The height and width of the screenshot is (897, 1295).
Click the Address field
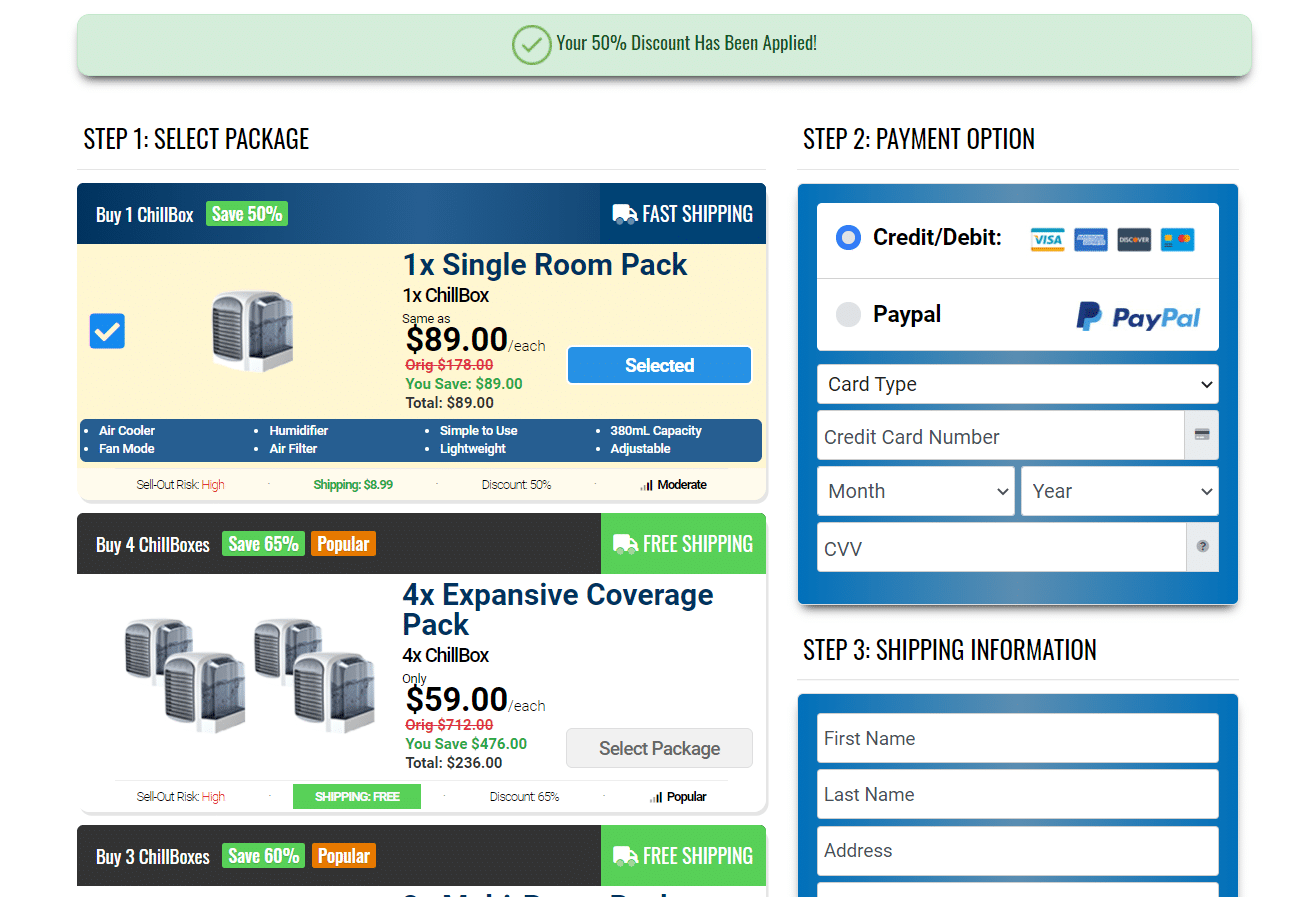click(x=1018, y=850)
